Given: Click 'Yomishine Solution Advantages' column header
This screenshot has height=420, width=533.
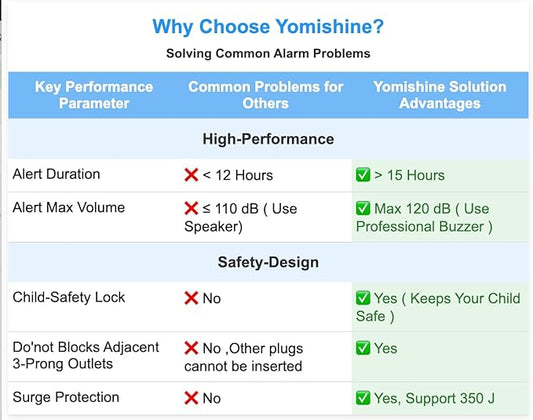Looking at the screenshot, I should [x=440, y=95].
